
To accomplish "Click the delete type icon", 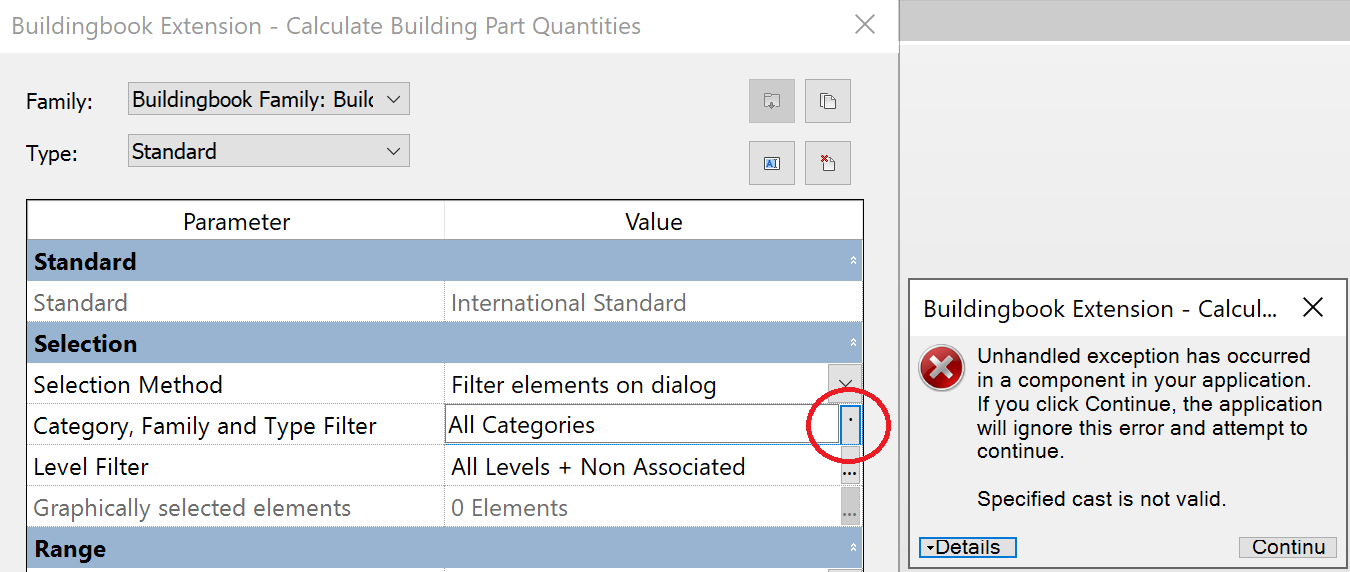I will (827, 163).
